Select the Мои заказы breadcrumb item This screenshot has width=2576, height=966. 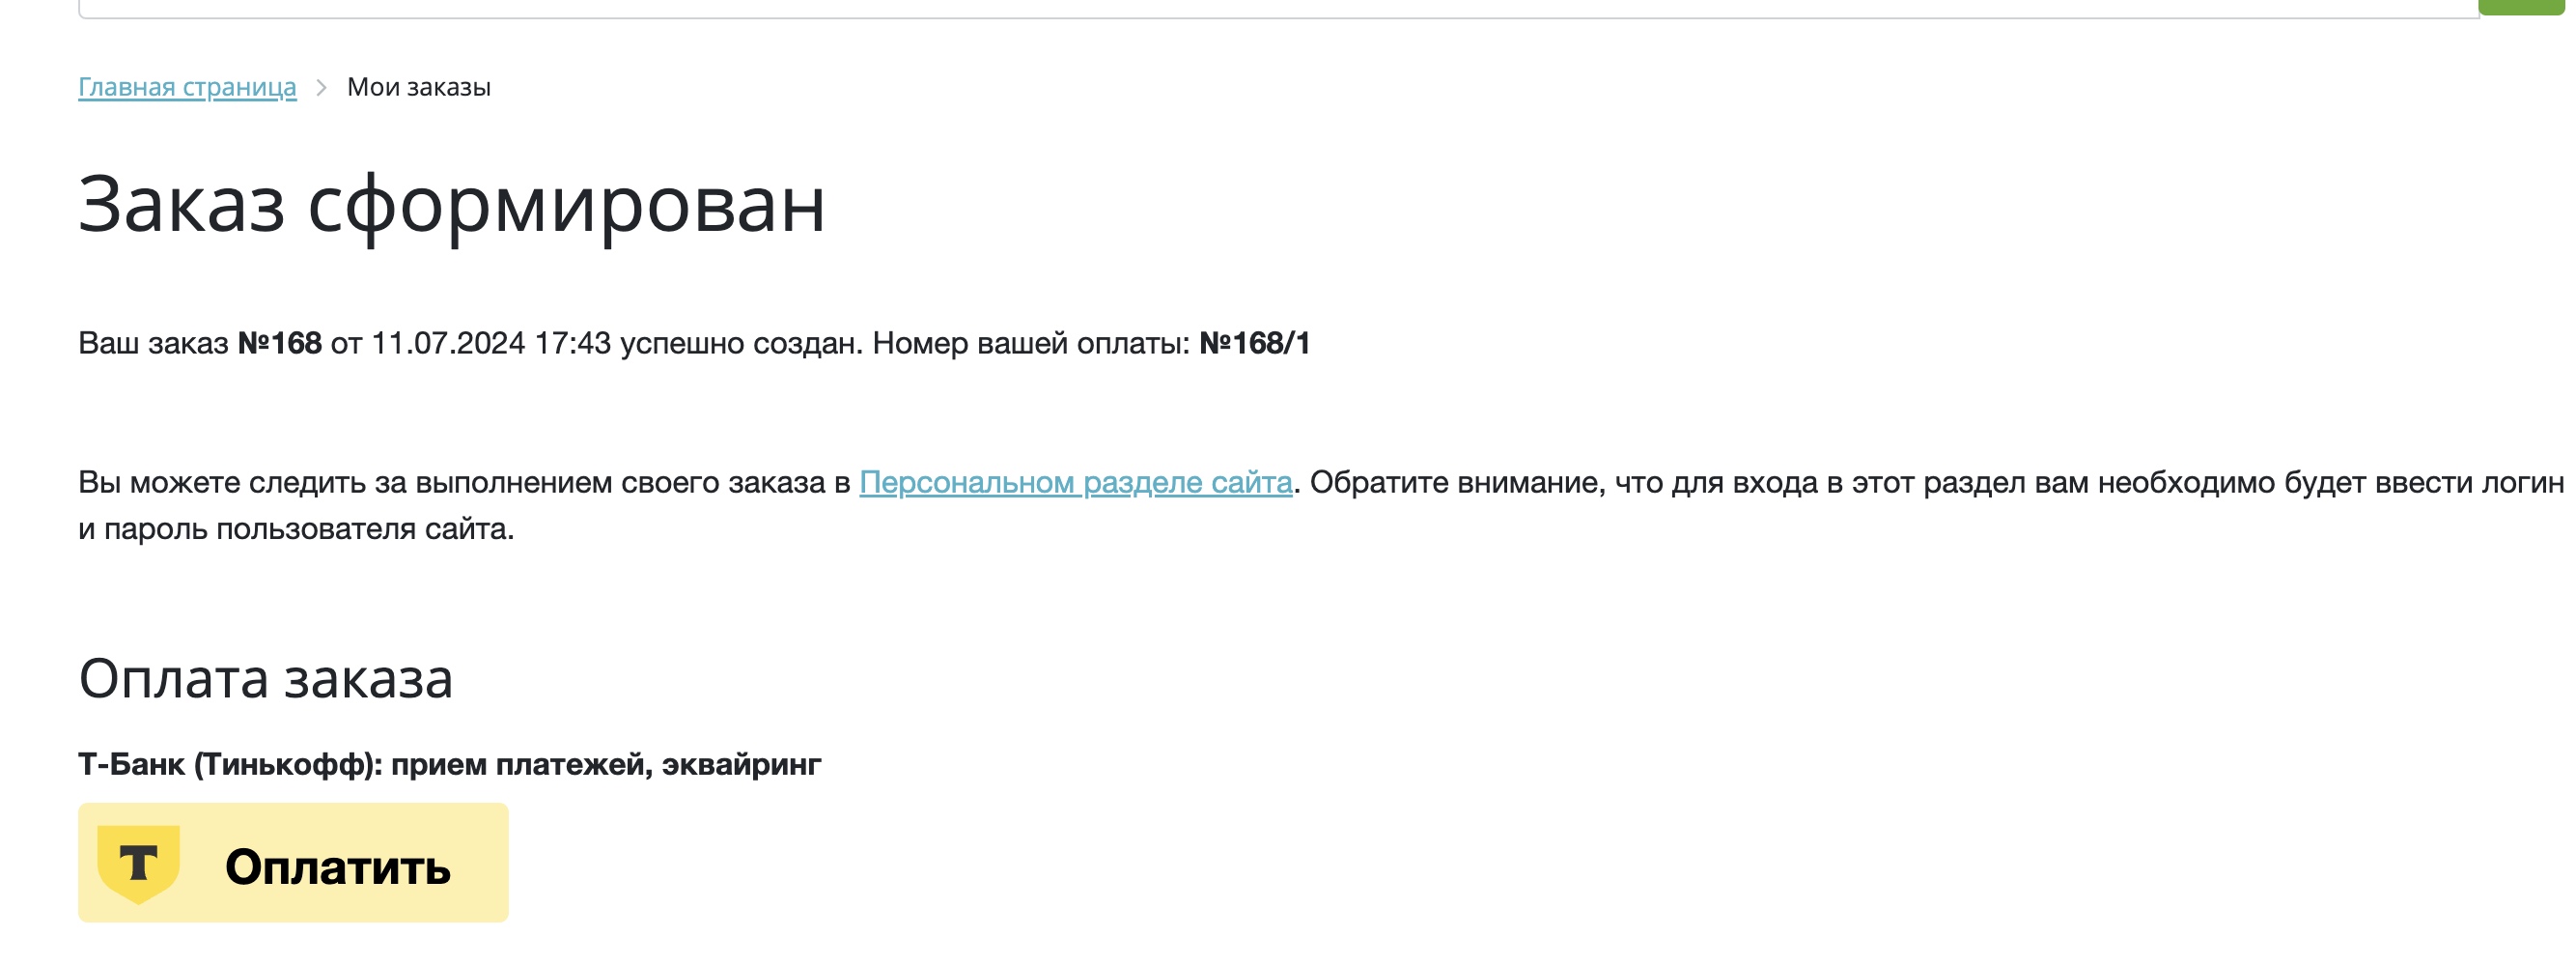(418, 88)
